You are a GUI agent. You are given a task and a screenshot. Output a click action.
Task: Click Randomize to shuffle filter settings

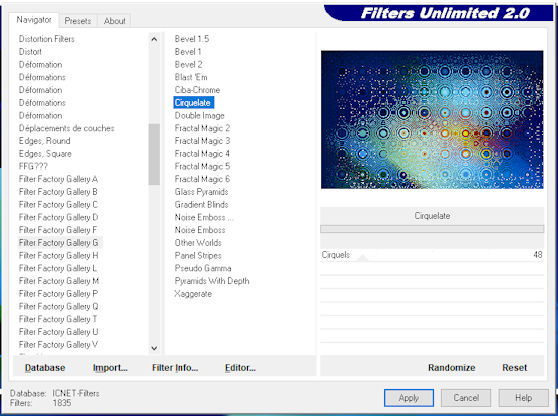451,368
